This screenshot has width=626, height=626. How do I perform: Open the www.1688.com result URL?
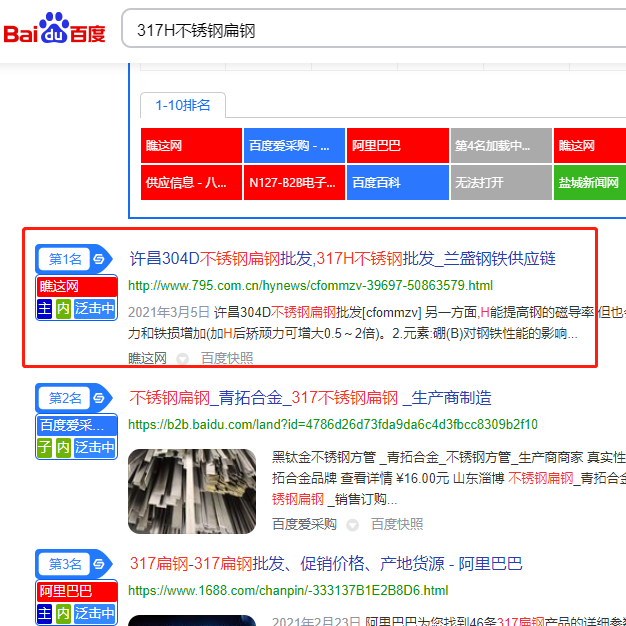coord(288,590)
